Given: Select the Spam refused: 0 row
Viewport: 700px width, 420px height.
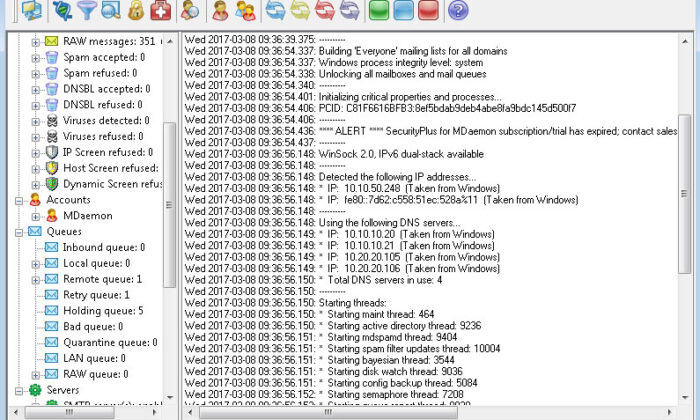Looking at the screenshot, I should (100, 73).
